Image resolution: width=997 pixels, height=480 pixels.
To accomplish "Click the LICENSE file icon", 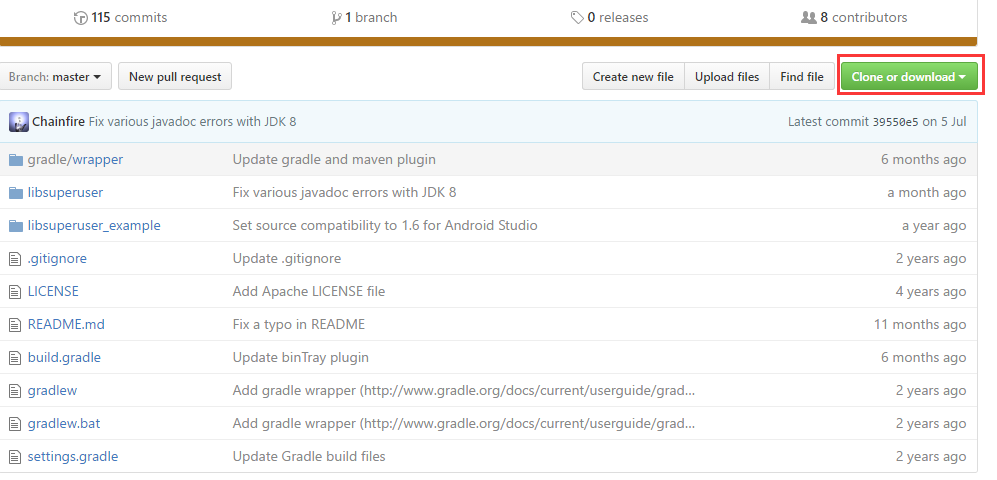I will [15, 292].
